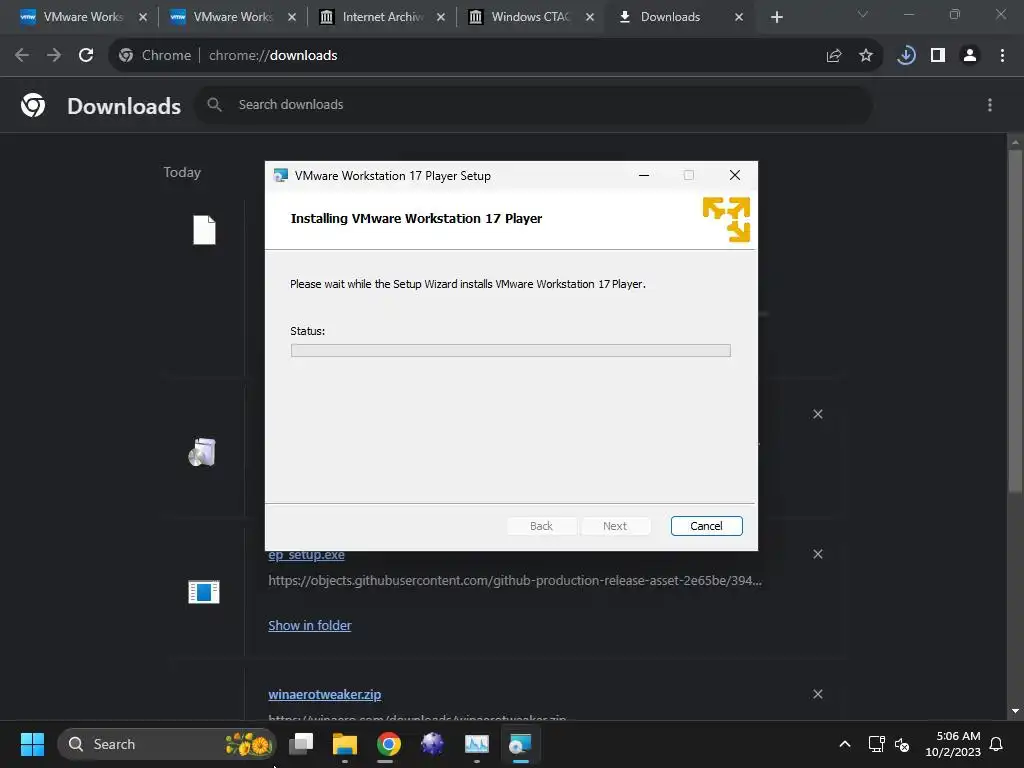Switch to VMware installer taskbar icon

coord(520,743)
